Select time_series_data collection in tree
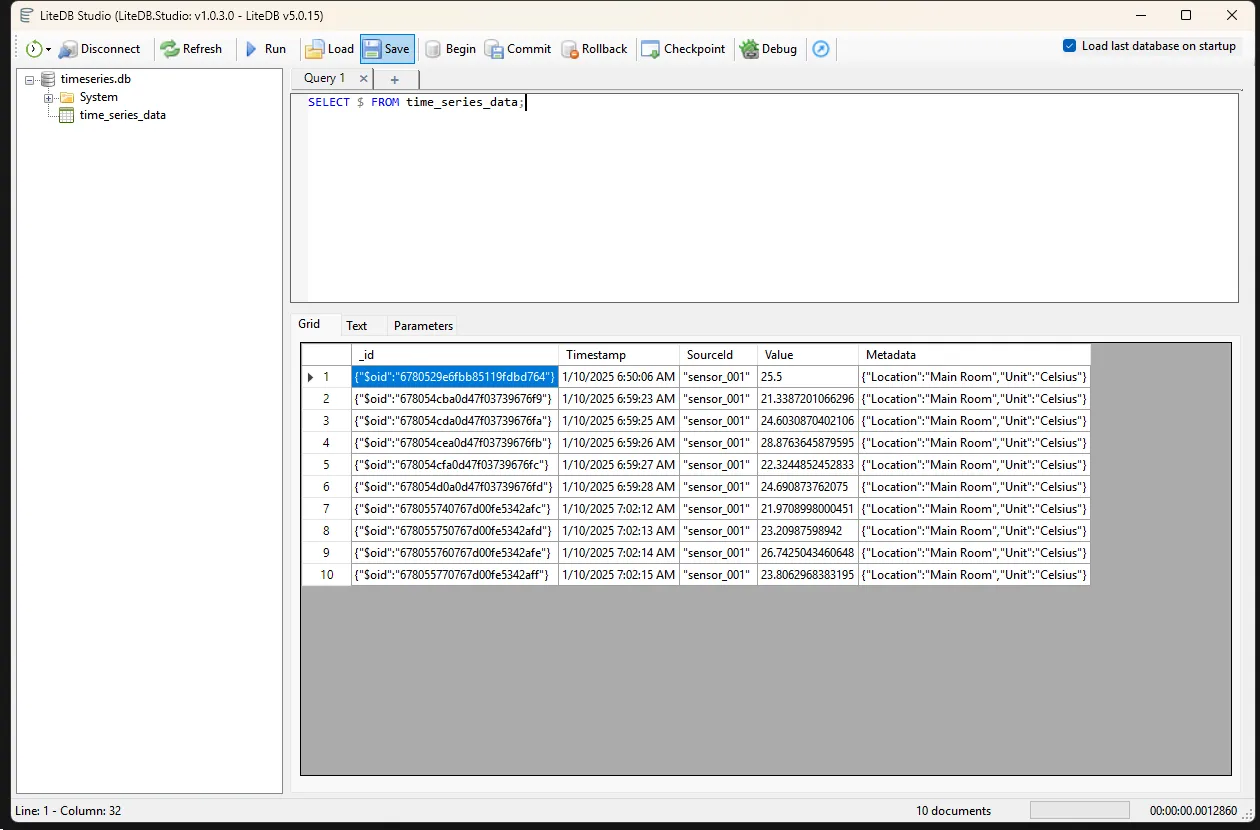 coord(122,115)
